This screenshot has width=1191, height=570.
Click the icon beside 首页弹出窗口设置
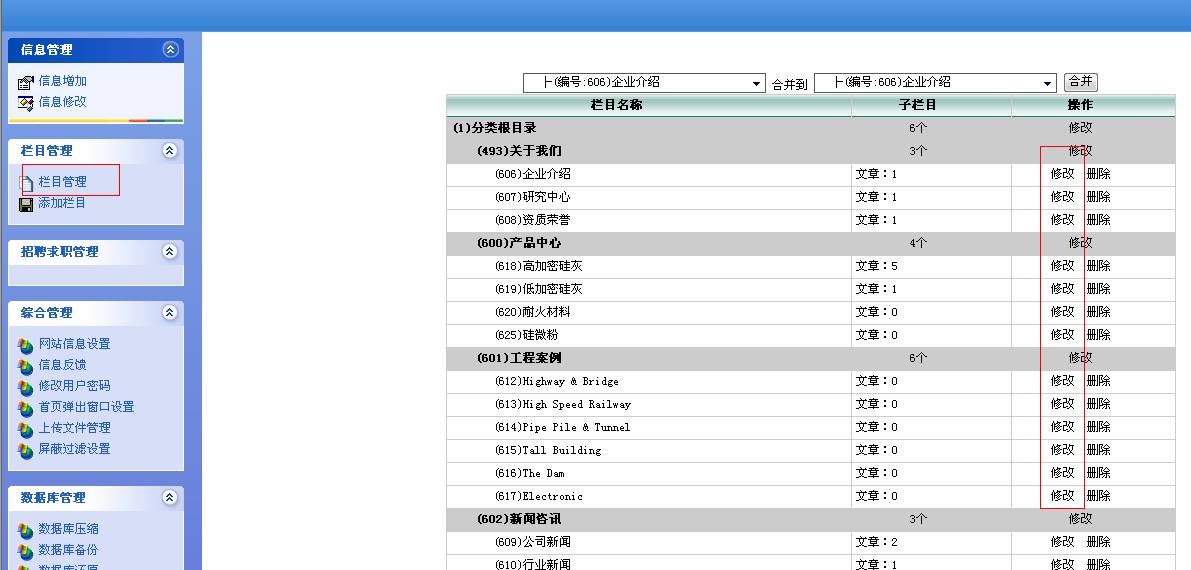(x=26, y=408)
